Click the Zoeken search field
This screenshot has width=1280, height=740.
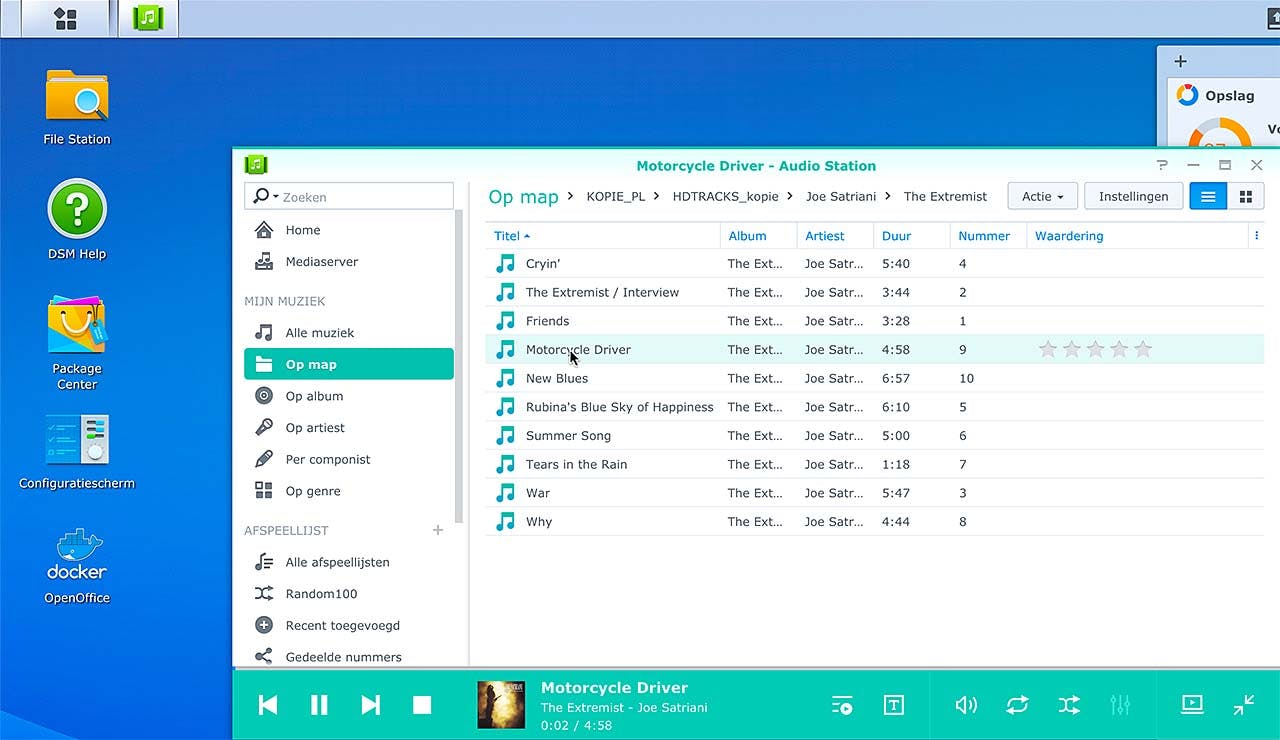pos(349,196)
